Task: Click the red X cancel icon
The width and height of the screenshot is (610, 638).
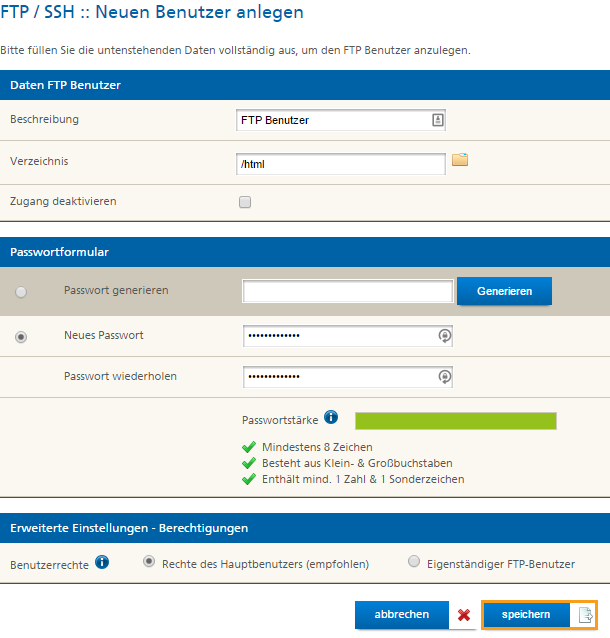Action: 464,615
